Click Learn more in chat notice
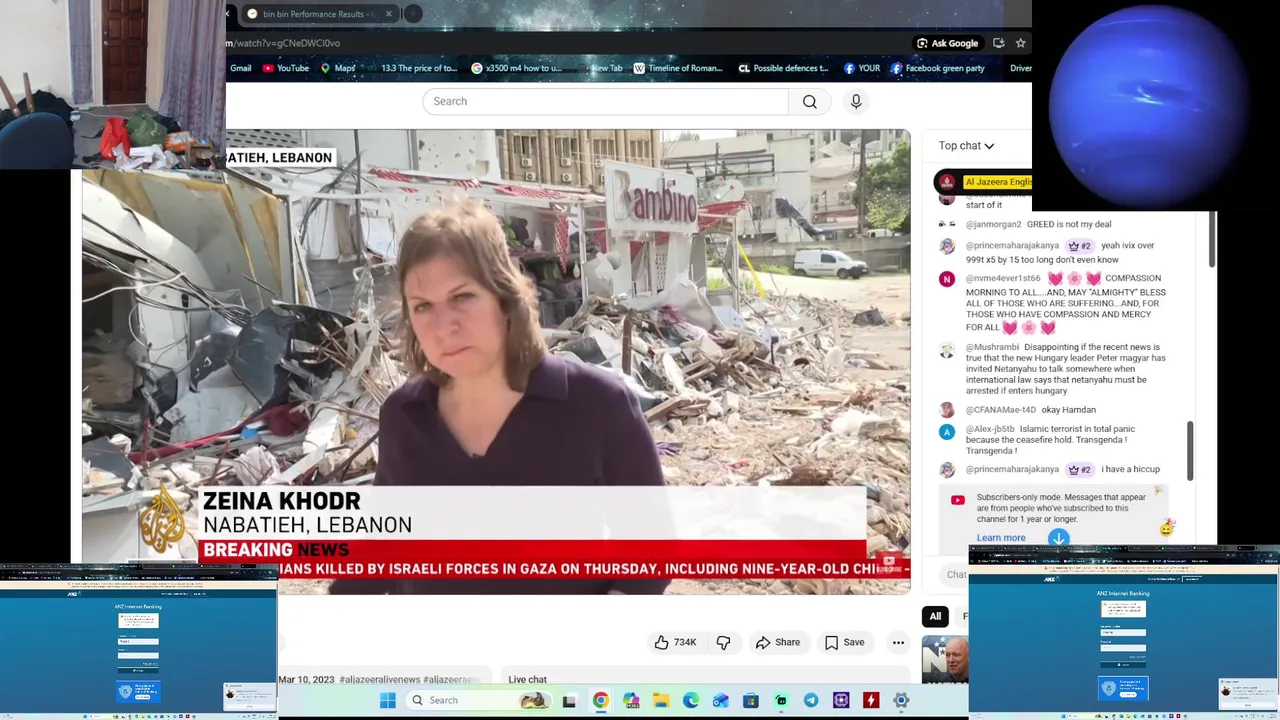This screenshot has width=1280, height=720. point(1001,538)
